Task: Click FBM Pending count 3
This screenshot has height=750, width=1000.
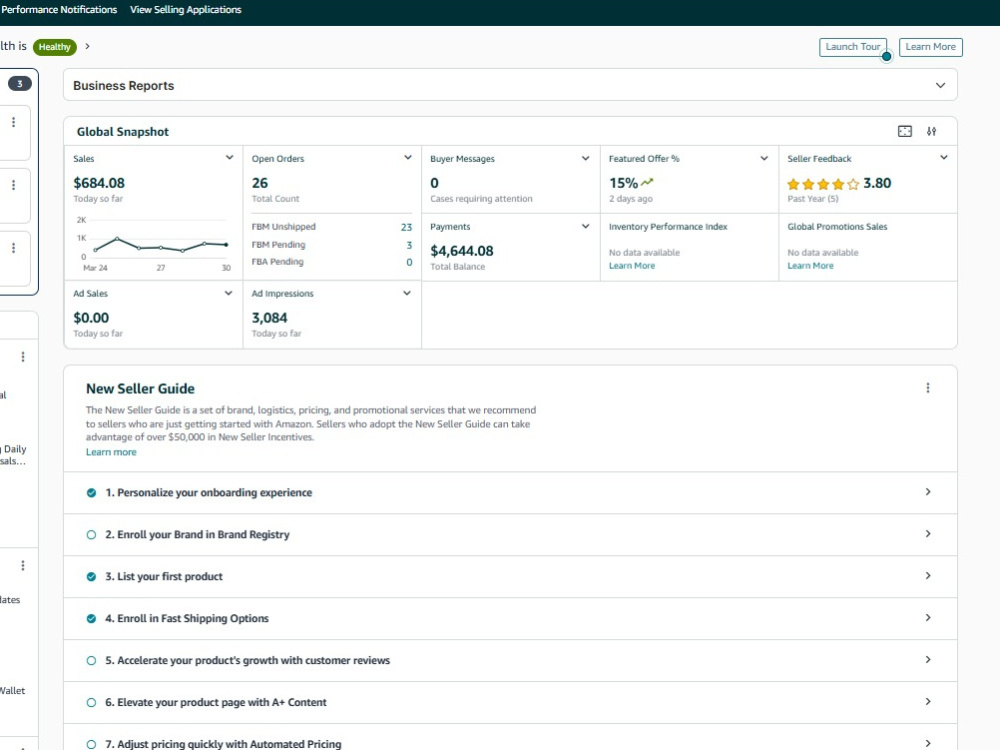Action: click(409, 245)
